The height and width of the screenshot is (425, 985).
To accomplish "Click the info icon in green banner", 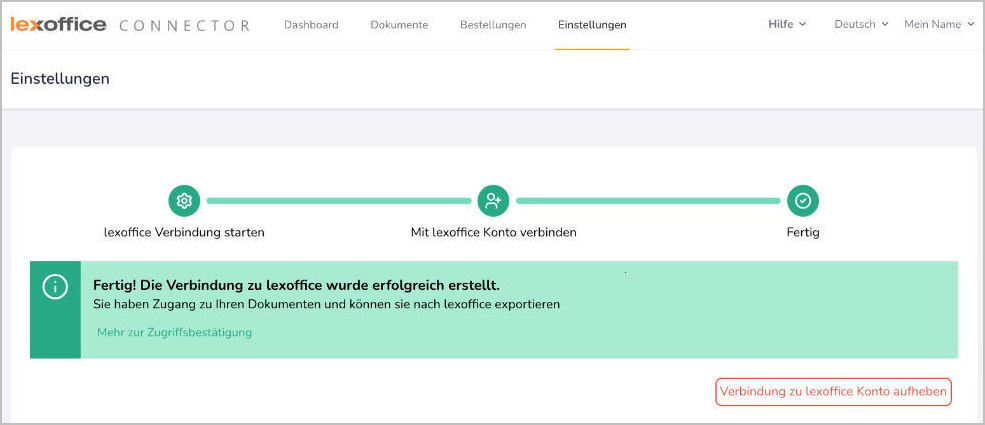I will pyautogui.click(x=55, y=287).
